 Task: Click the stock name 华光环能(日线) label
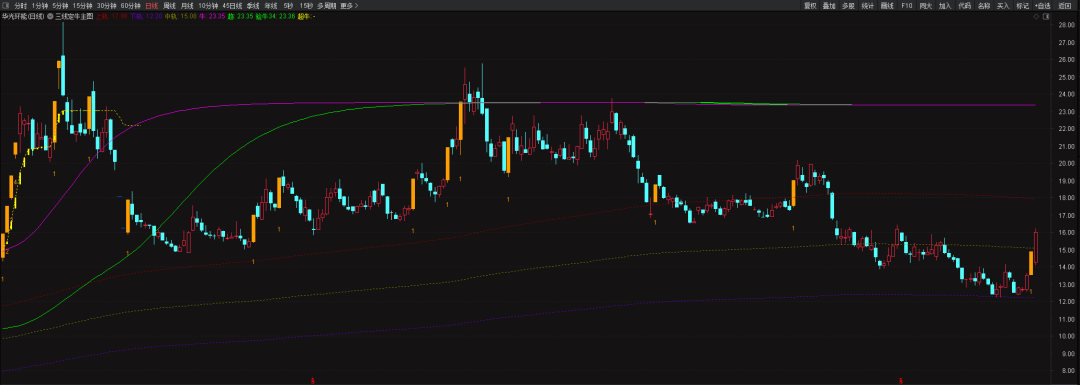tap(23, 16)
